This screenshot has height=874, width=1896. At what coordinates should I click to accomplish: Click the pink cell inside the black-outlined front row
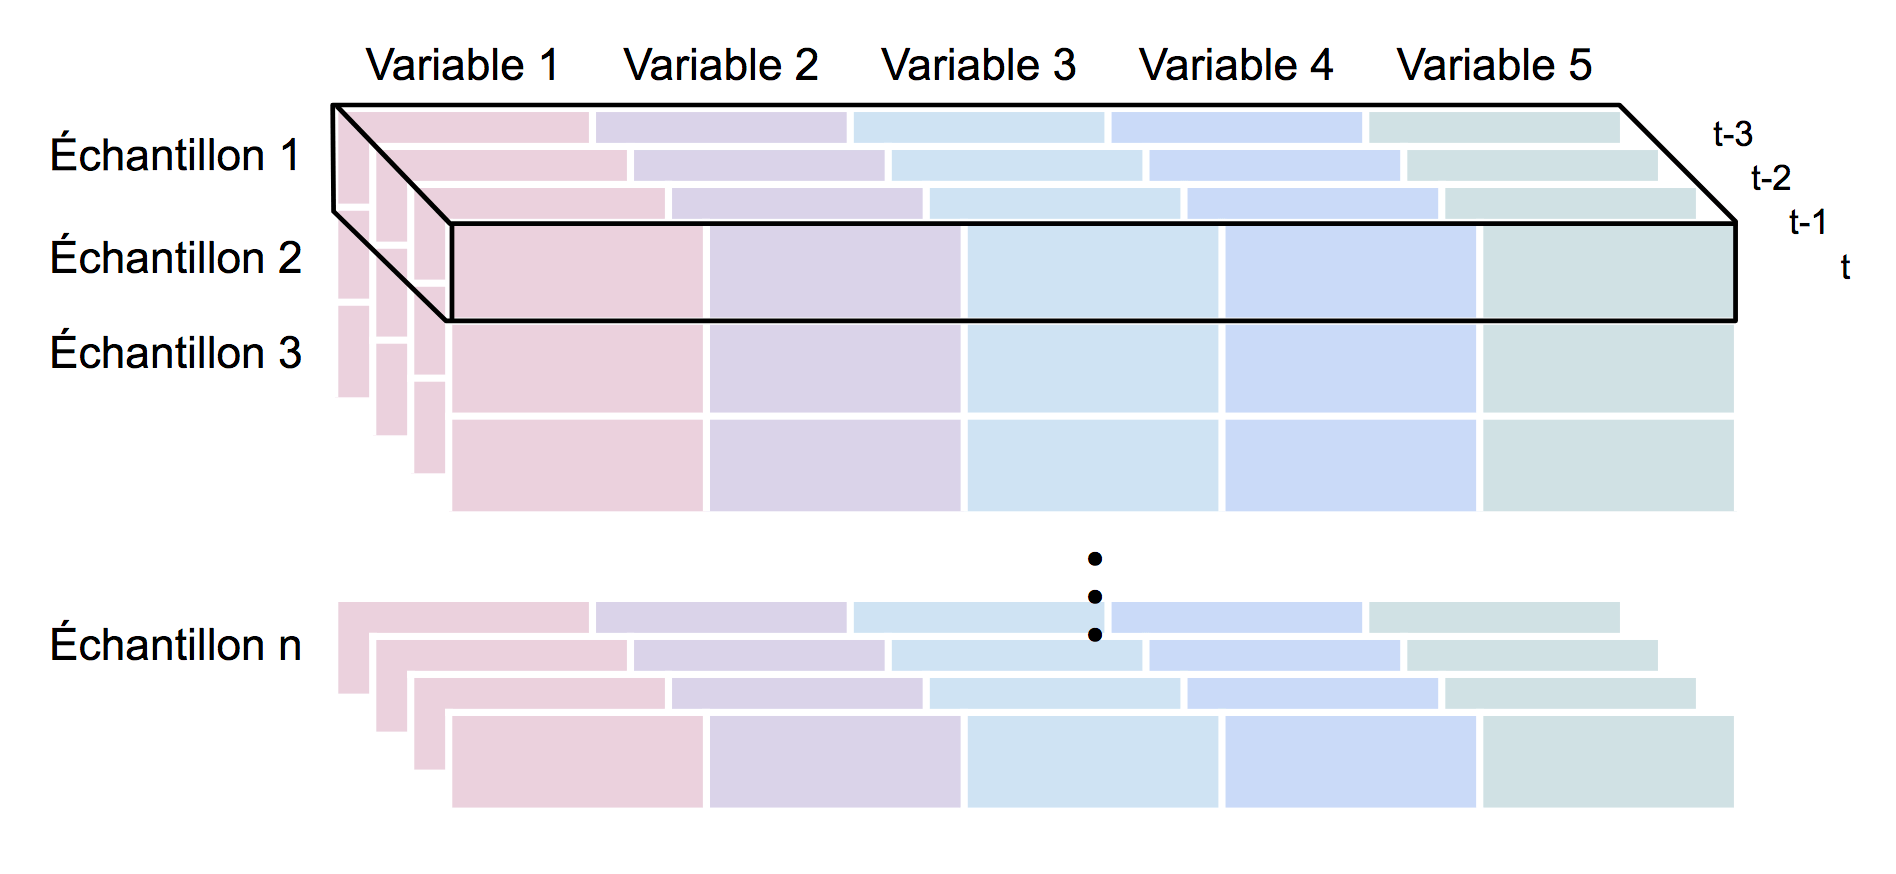pos(578,272)
